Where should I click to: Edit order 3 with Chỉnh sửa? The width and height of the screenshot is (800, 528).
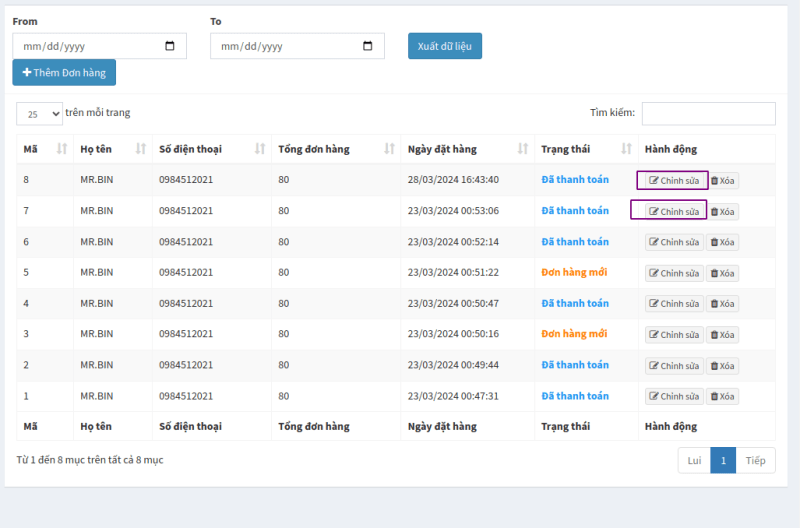(x=674, y=335)
